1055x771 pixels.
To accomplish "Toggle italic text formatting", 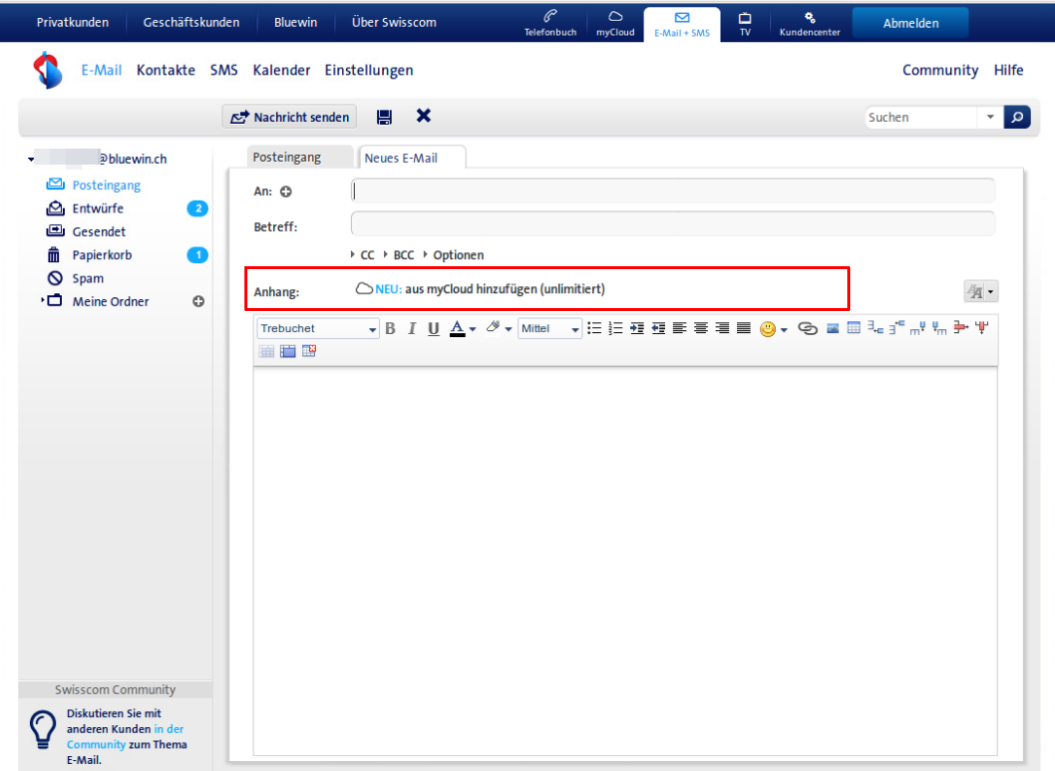I will [411, 329].
